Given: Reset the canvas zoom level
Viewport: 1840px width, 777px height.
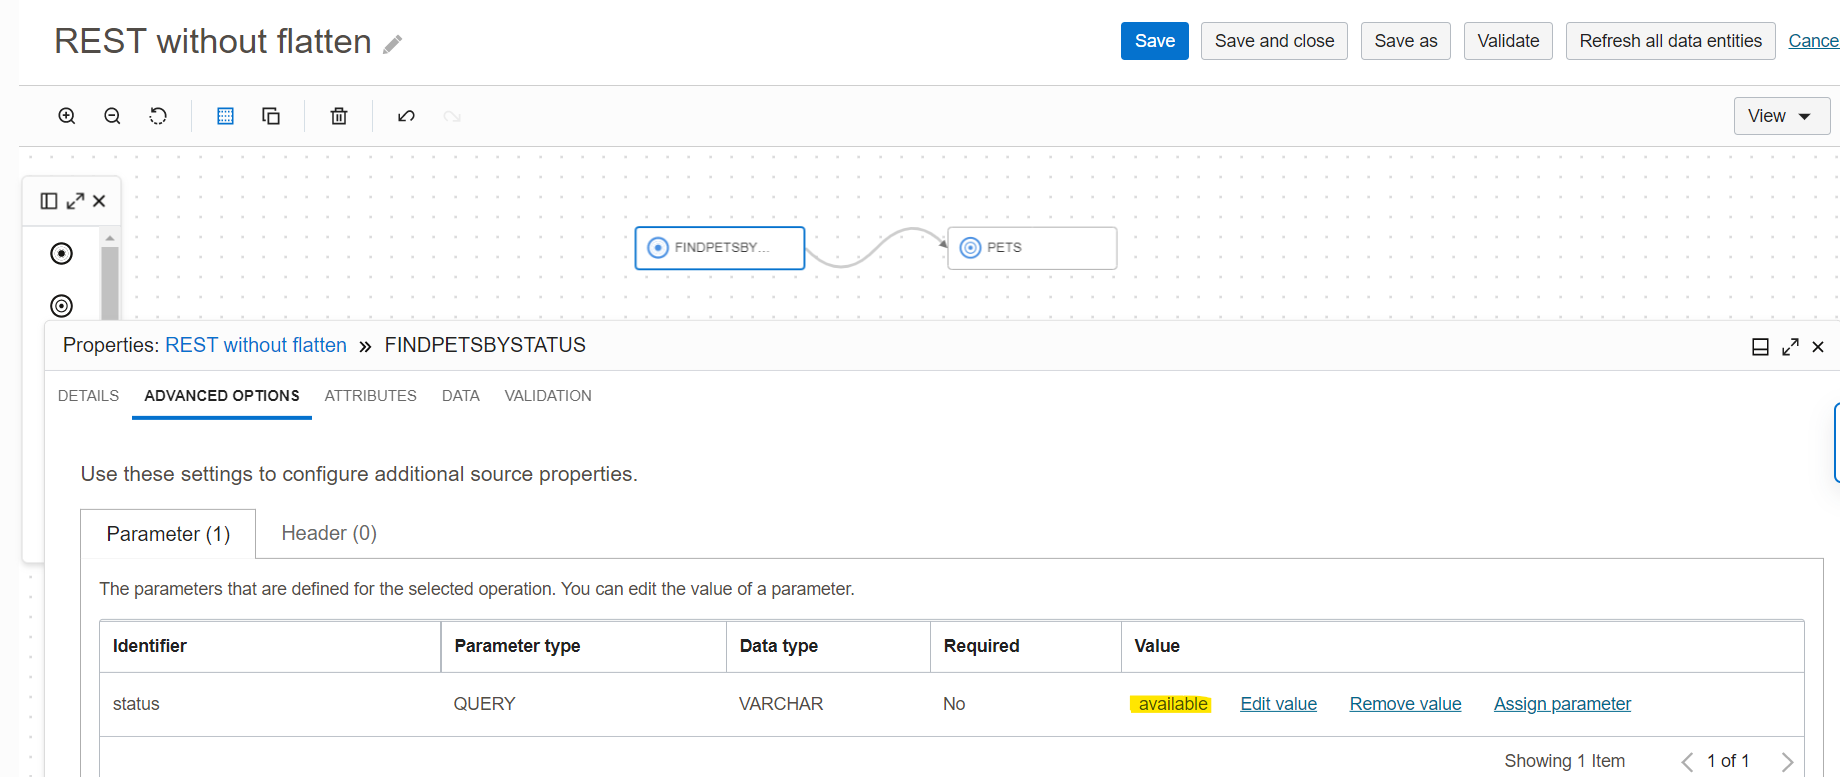Looking at the screenshot, I should (x=158, y=116).
